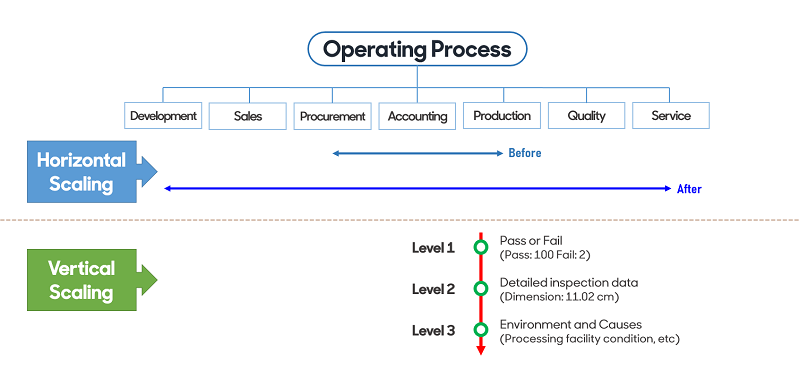Click the Procurement box
800x379 pixels.
pyautogui.click(x=332, y=116)
